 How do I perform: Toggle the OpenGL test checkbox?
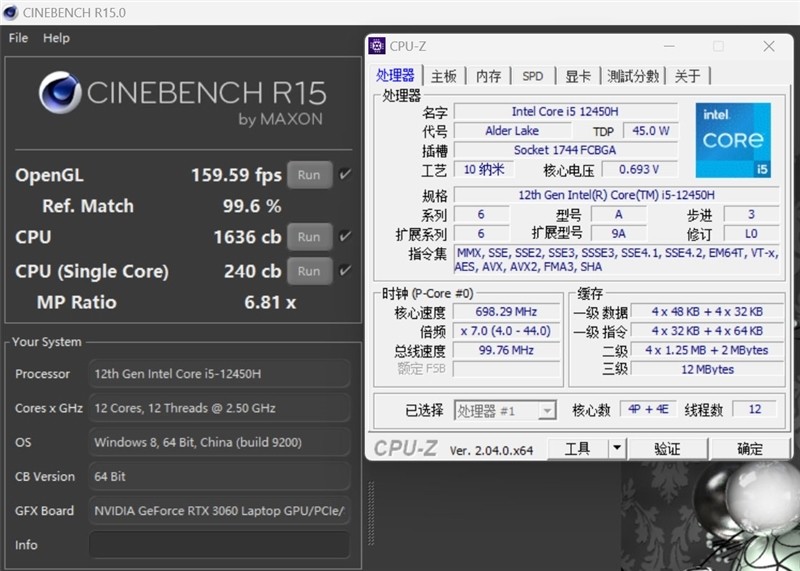point(345,174)
